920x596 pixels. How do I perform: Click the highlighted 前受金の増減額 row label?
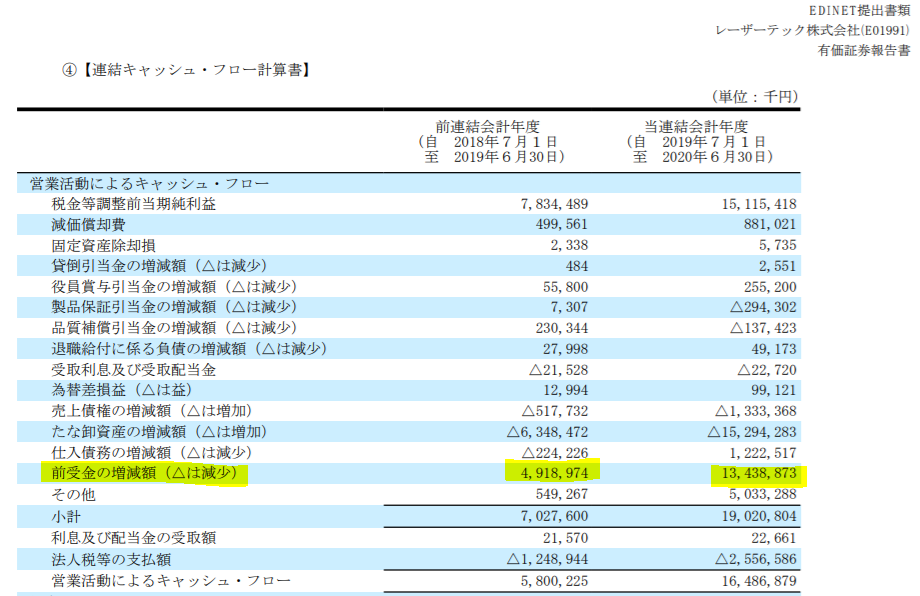point(144,473)
